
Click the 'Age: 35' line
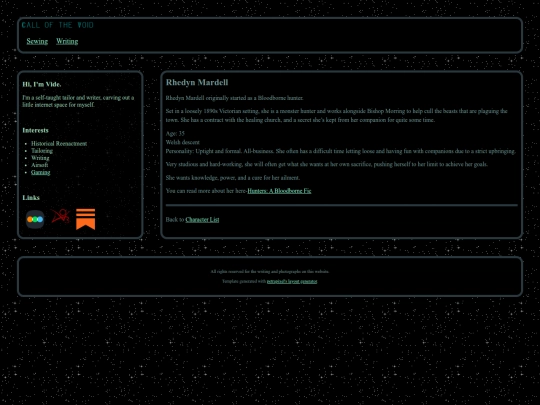tap(175, 134)
